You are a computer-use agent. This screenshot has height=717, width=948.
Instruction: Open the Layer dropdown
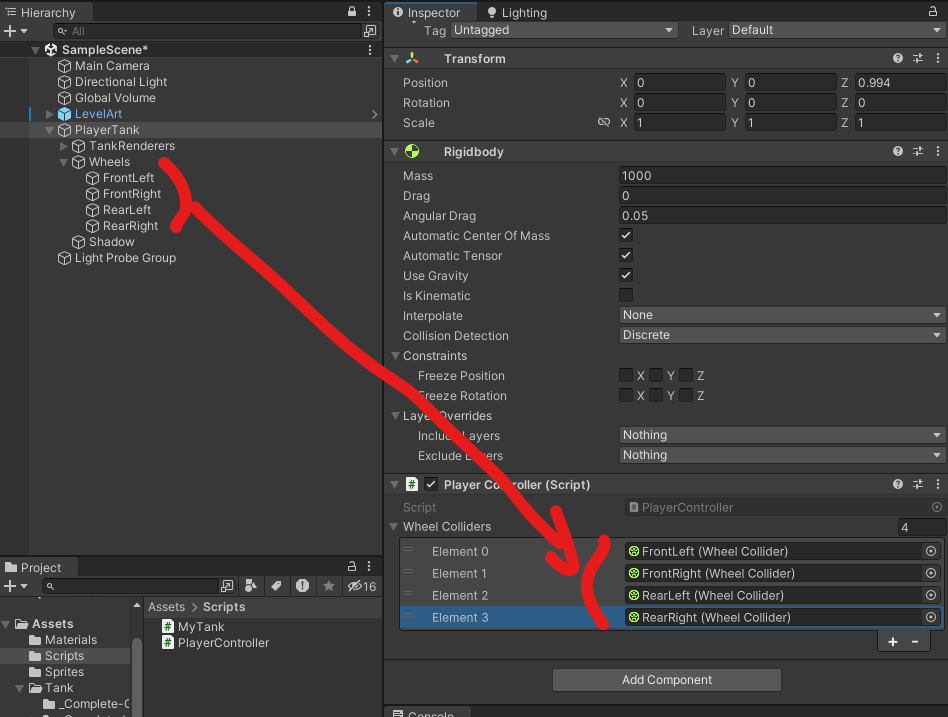tap(837, 30)
